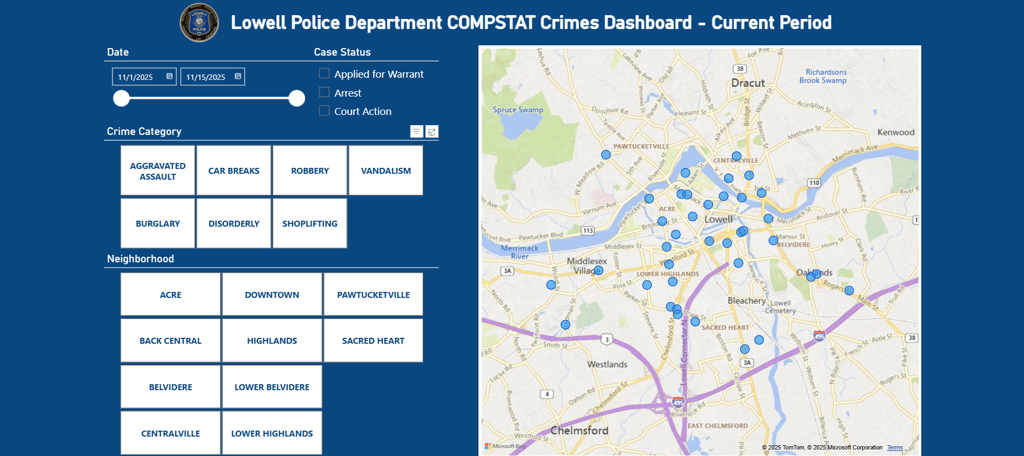The width and height of the screenshot is (1024, 456).
Task: Enable the Court Action checkbox
Action: click(x=324, y=110)
